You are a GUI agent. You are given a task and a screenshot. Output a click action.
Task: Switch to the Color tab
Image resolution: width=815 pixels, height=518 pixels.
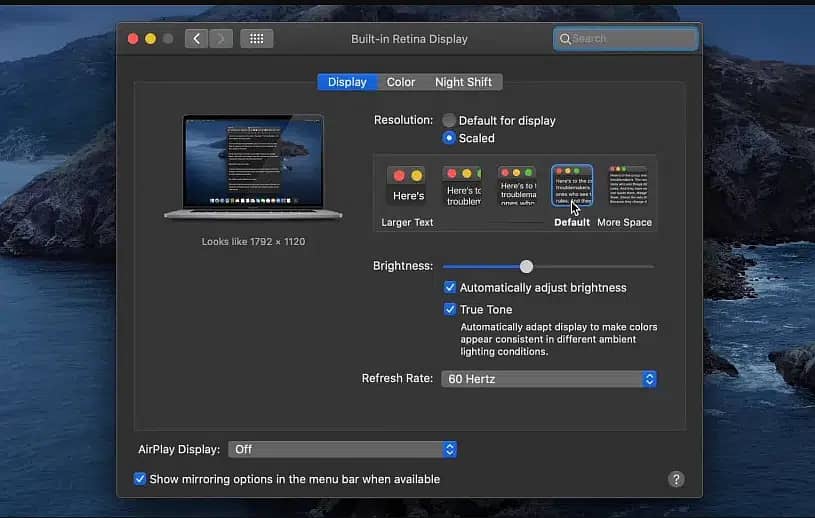[x=401, y=82]
